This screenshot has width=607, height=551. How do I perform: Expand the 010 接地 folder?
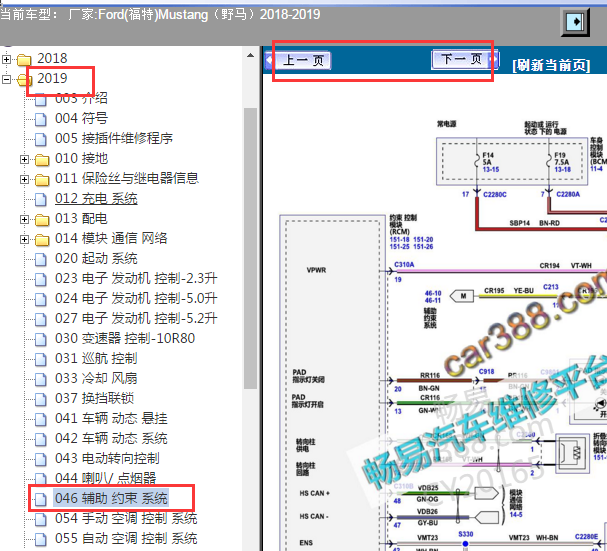[24, 159]
